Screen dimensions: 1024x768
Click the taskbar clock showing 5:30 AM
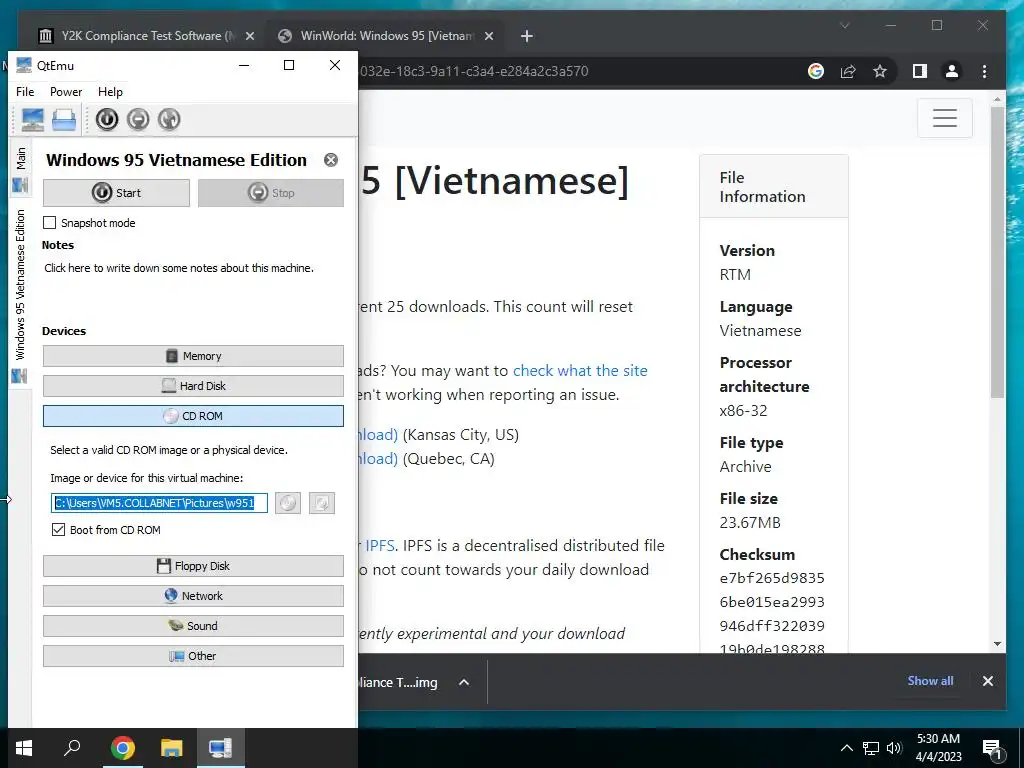[938, 748]
